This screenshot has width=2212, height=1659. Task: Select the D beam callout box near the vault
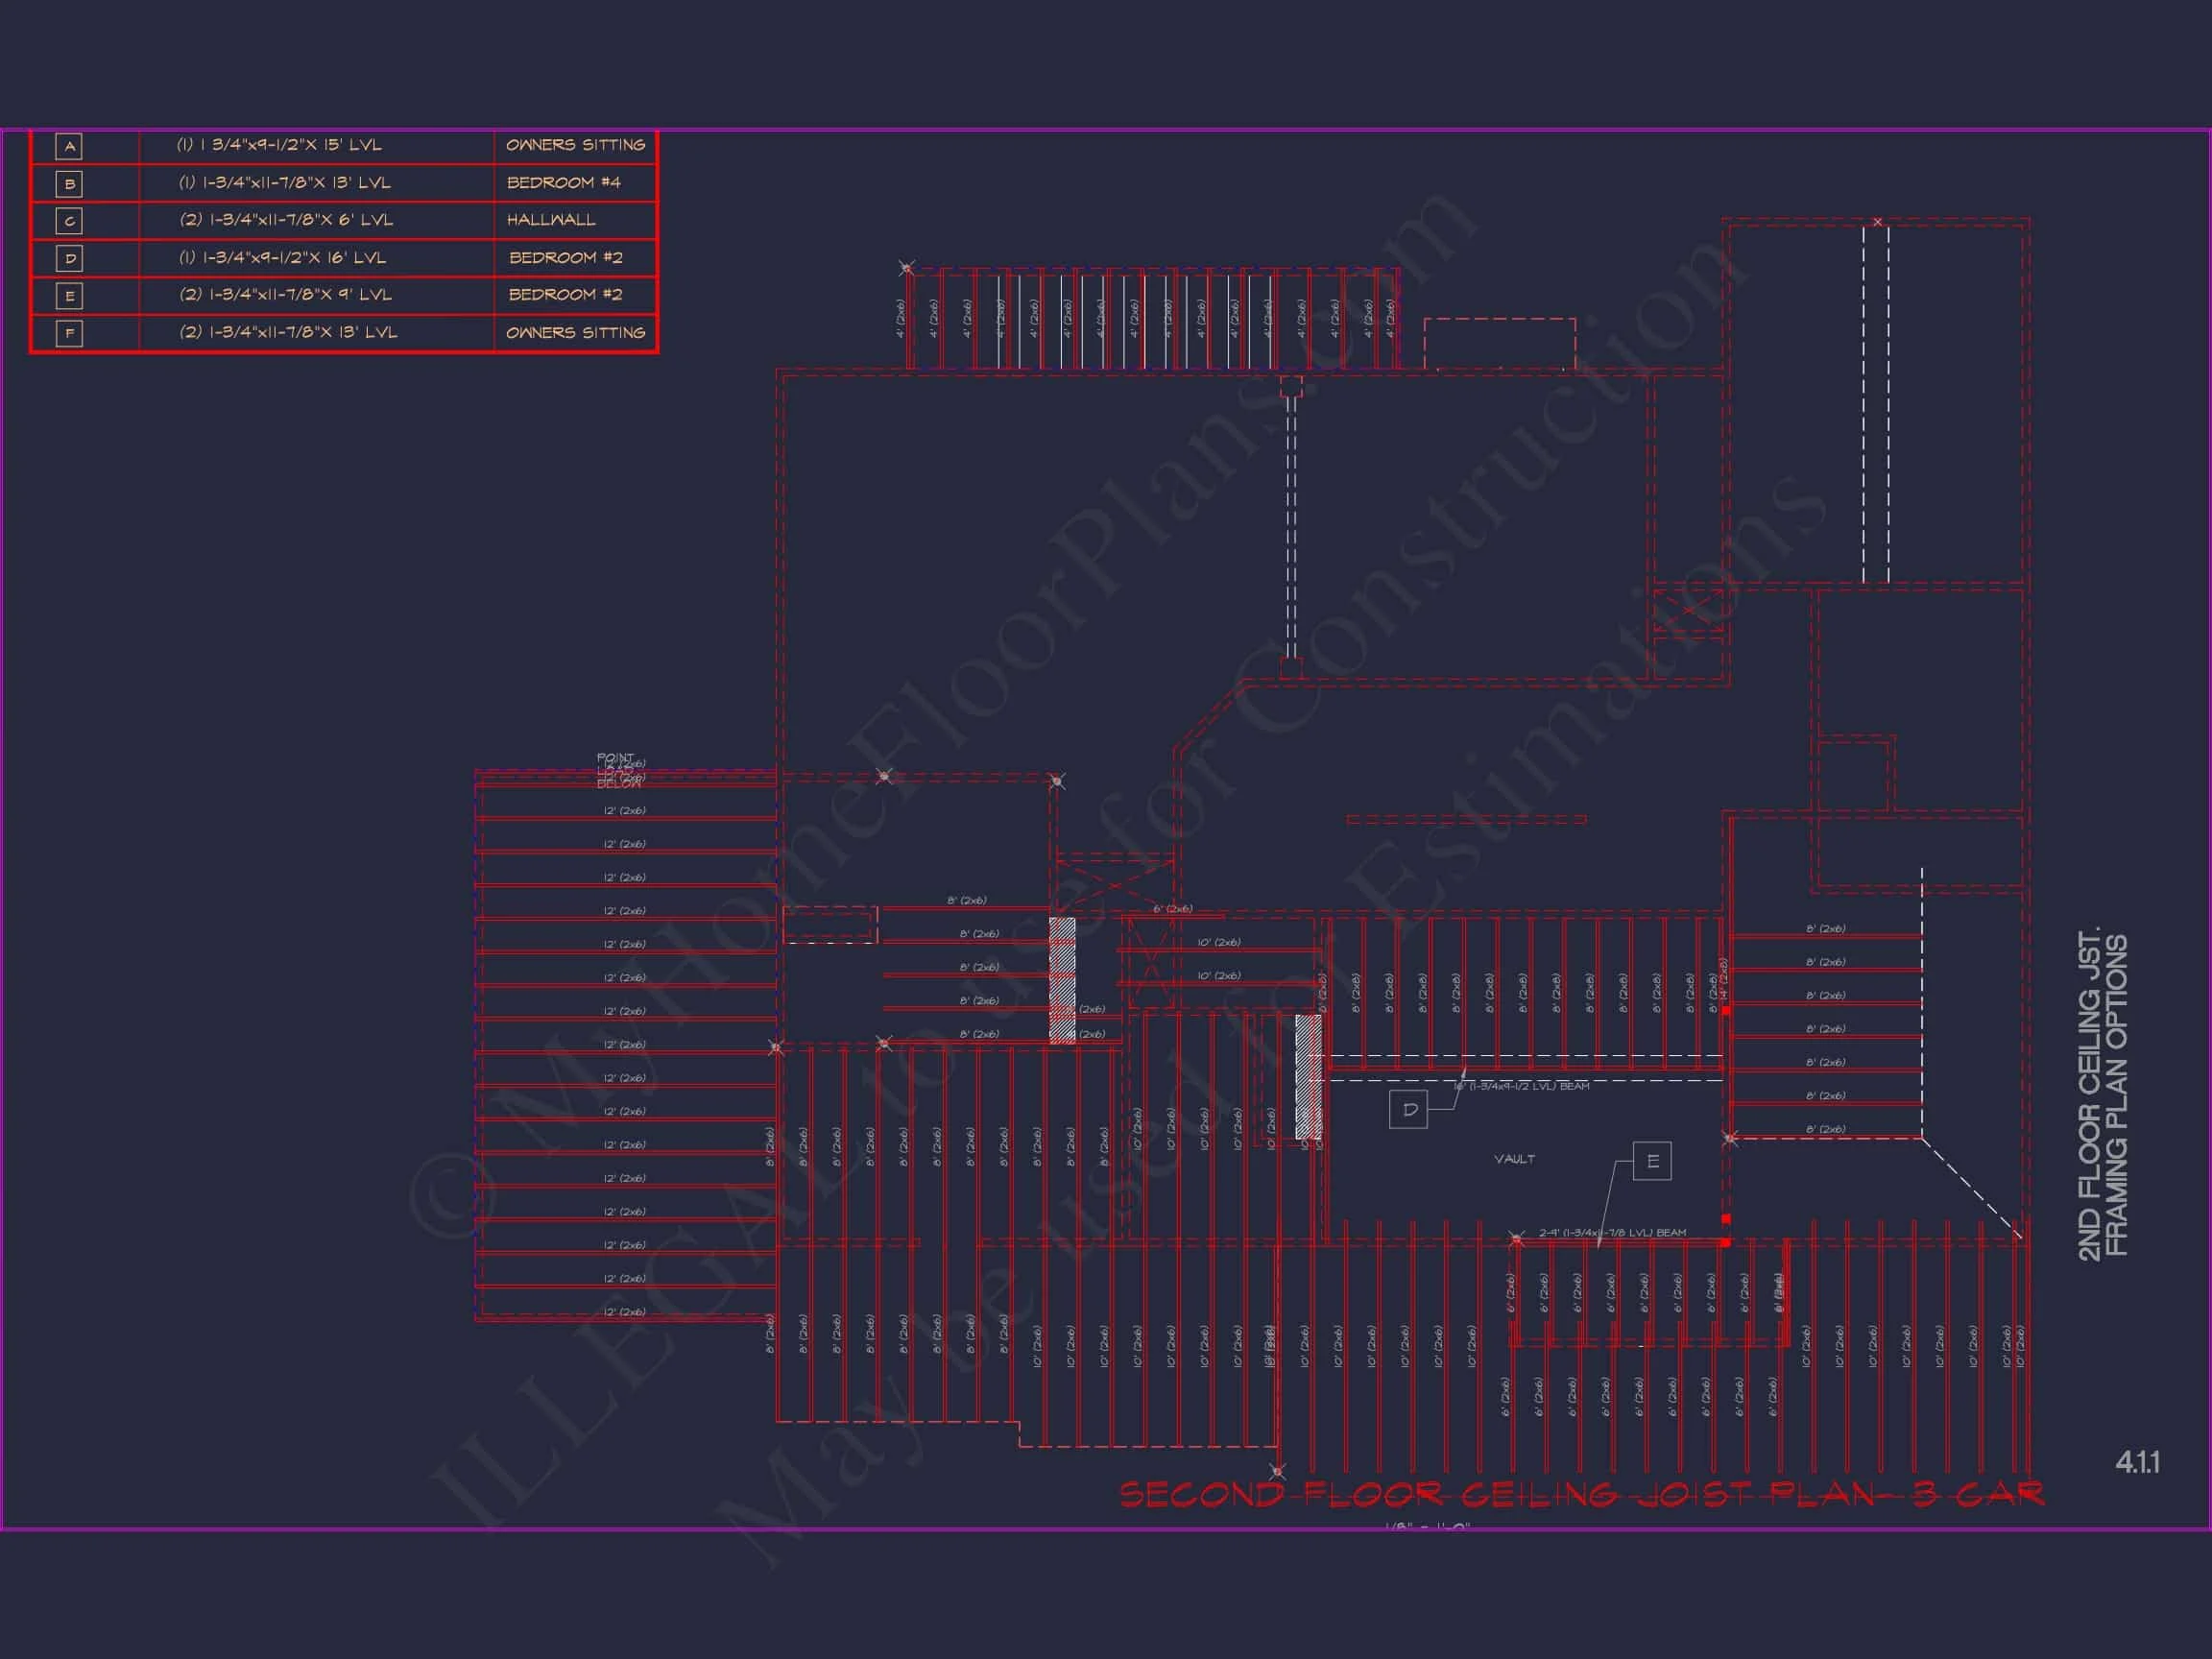1408,1109
